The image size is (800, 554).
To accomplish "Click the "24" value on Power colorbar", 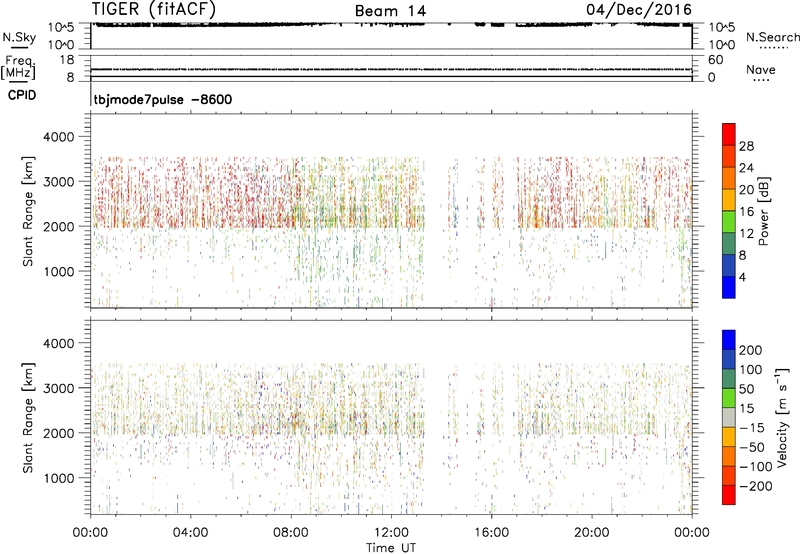I will click(x=746, y=168).
